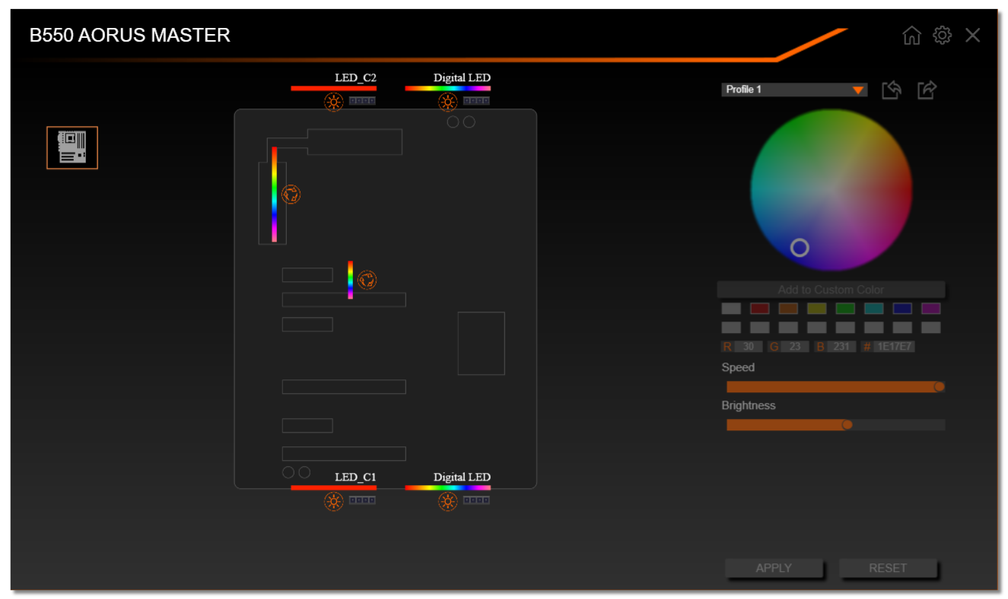
Task: Click top Digital LED sun effect icon
Action: (447, 102)
